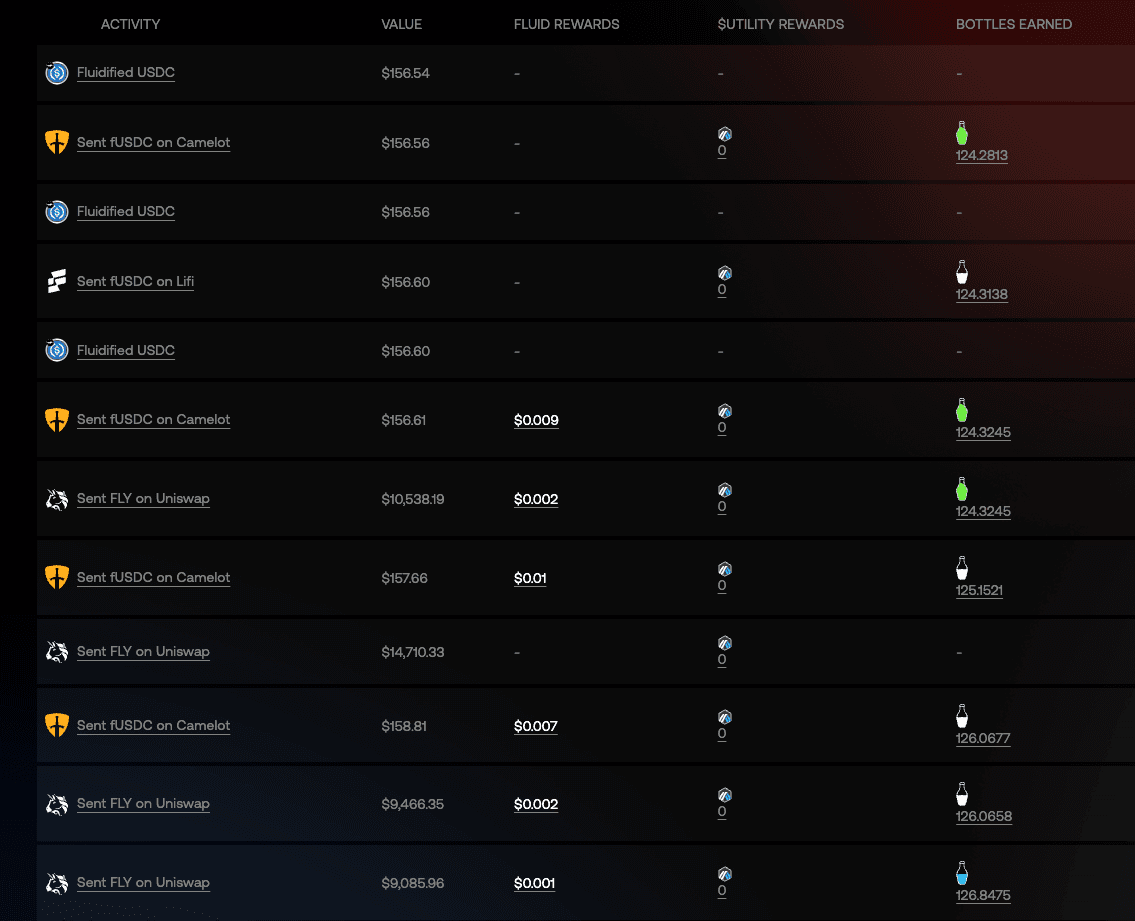
Task: Click the FLUID REWARDS column header
Action: tap(567, 24)
